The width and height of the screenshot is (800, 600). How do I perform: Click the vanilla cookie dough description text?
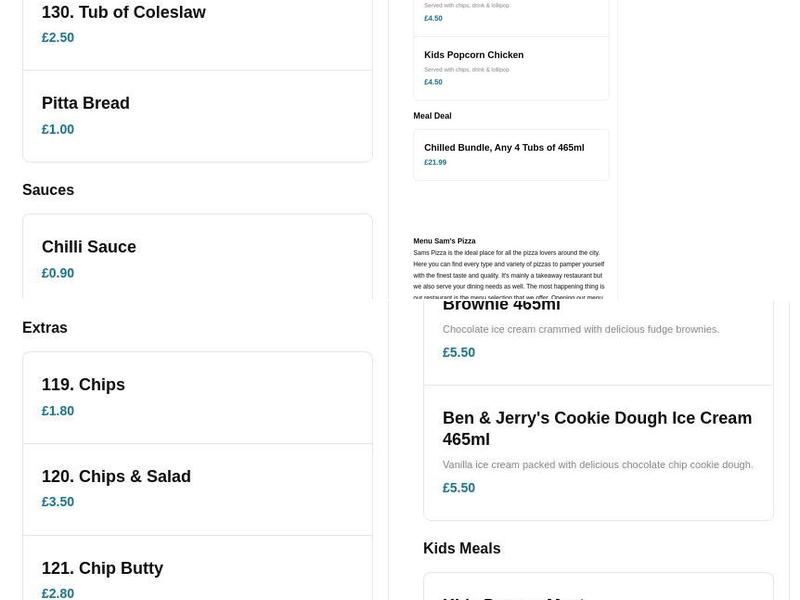[x=597, y=465]
